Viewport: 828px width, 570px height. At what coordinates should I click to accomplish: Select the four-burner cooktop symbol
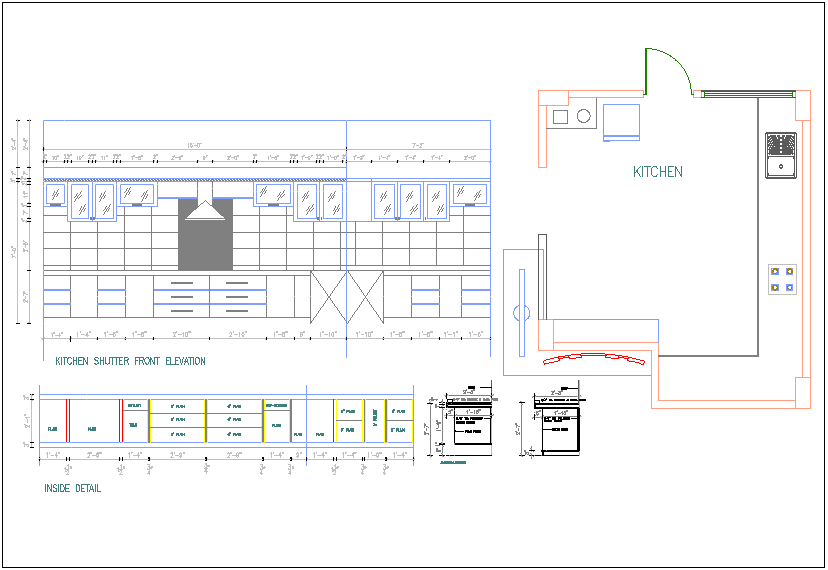pyautogui.click(x=781, y=279)
